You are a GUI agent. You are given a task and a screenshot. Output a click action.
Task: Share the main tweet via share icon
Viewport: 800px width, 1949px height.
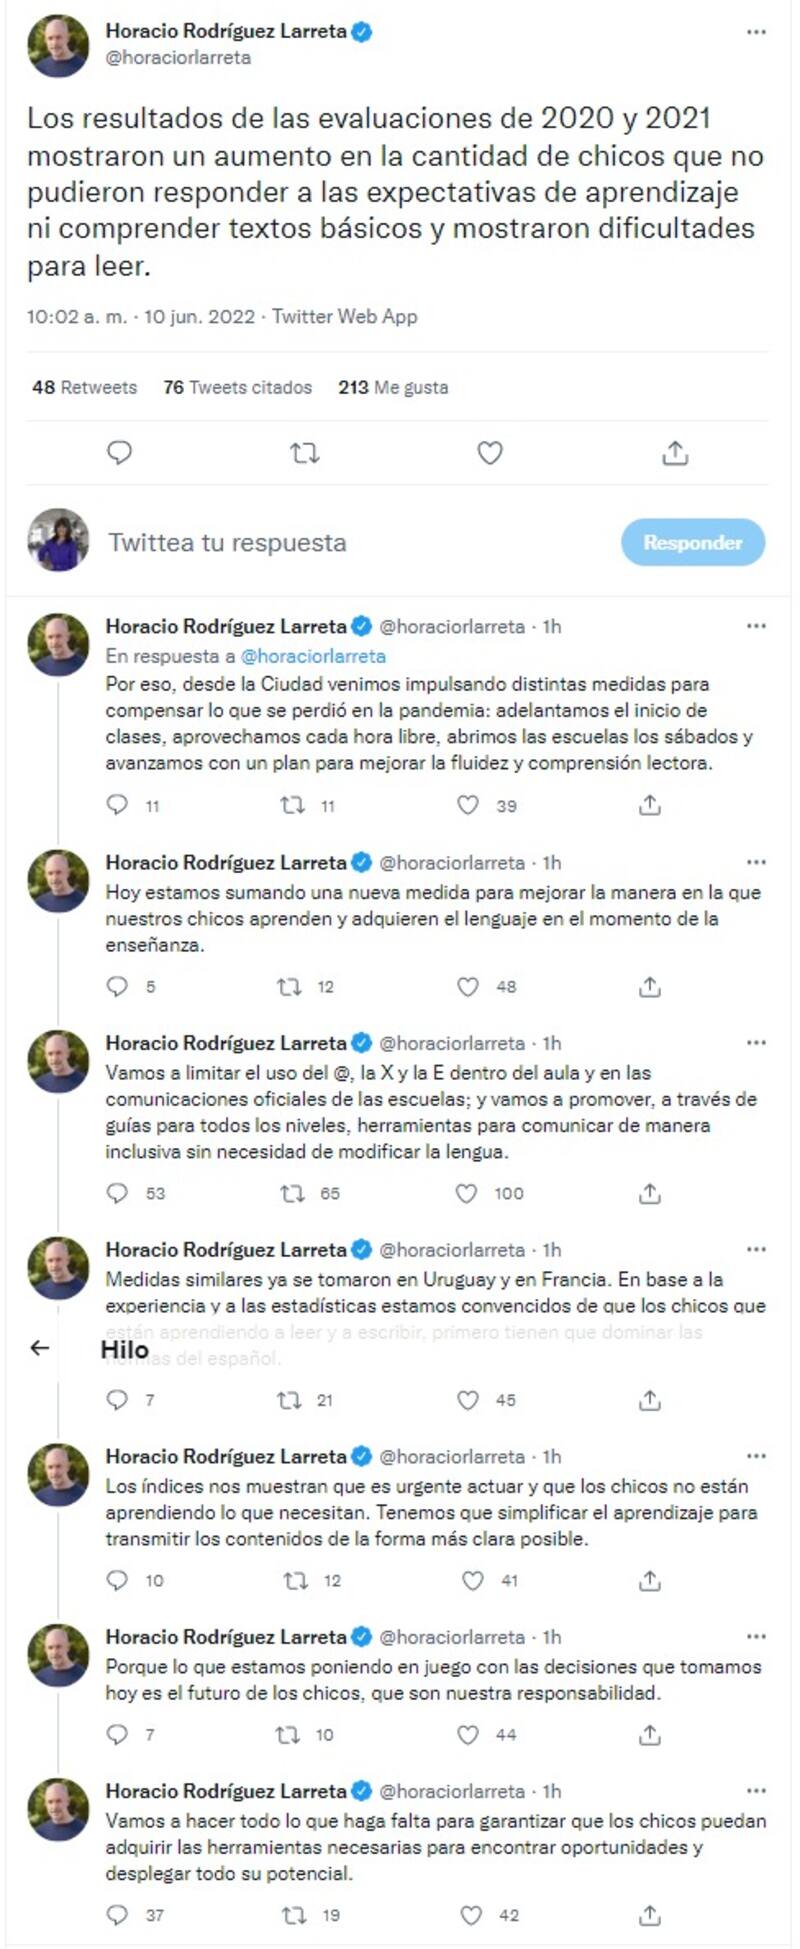coord(675,453)
